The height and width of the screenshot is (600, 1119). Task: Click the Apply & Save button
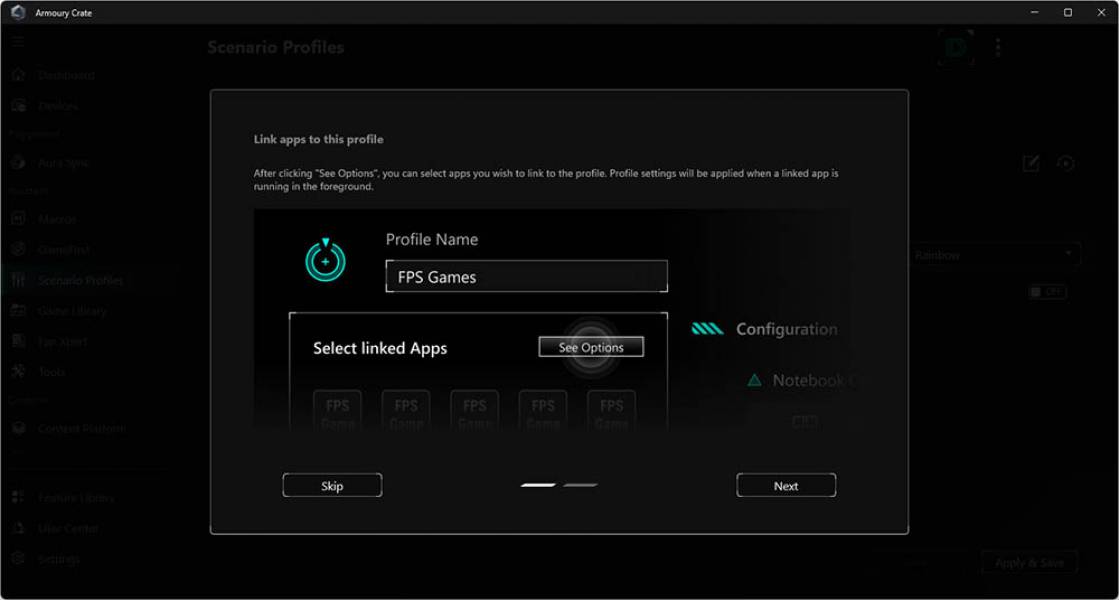click(x=1029, y=563)
